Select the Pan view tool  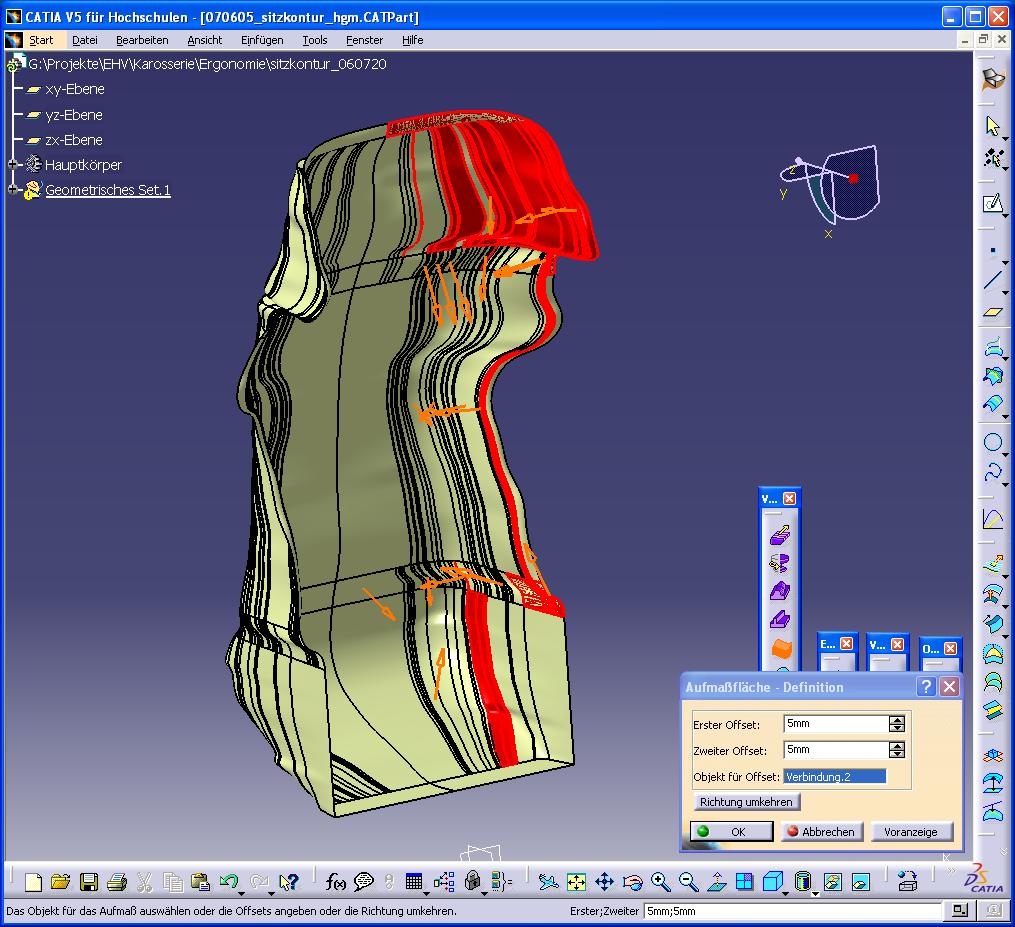pyautogui.click(x=604, y=882)
